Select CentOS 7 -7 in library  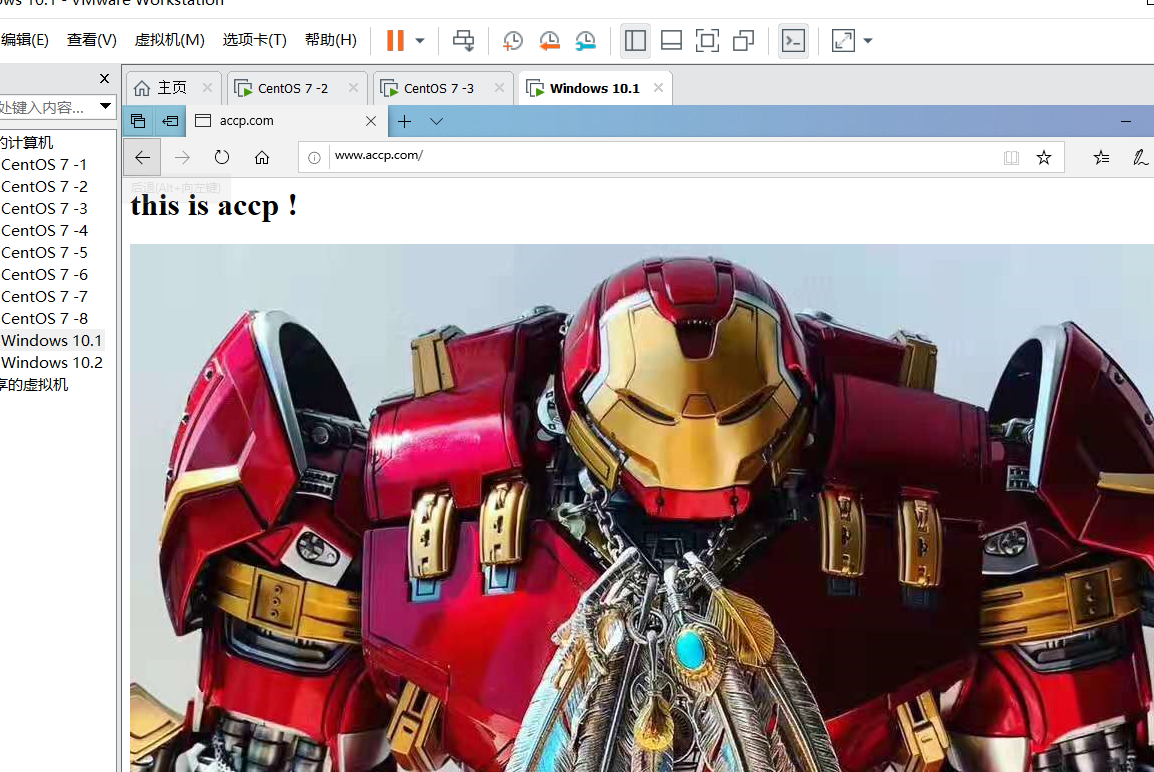44,297
